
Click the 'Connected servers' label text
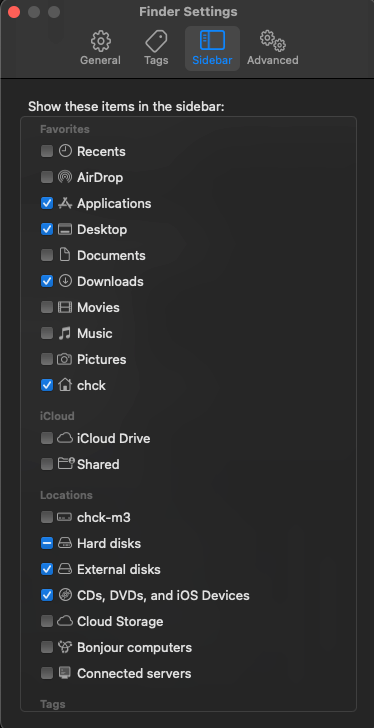pos(134,673)
